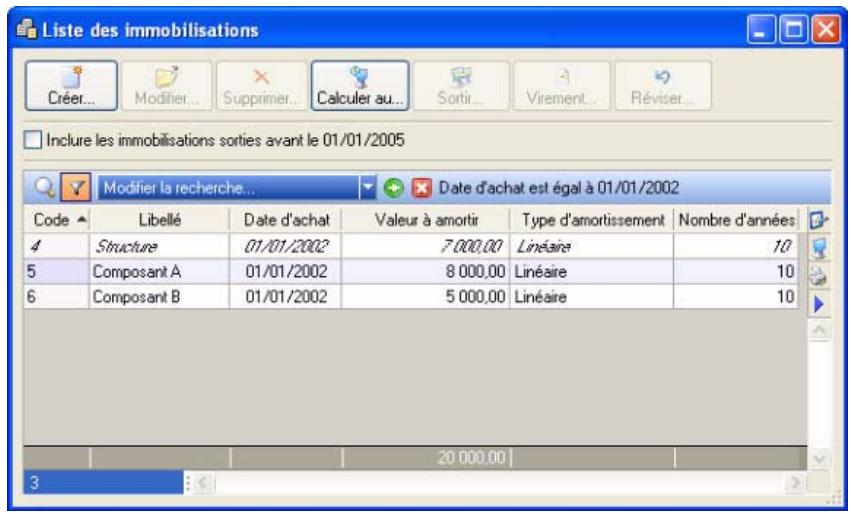Click the 20 000,00 total in footer
Screen dimensions: 851x514
coord(471,458)
